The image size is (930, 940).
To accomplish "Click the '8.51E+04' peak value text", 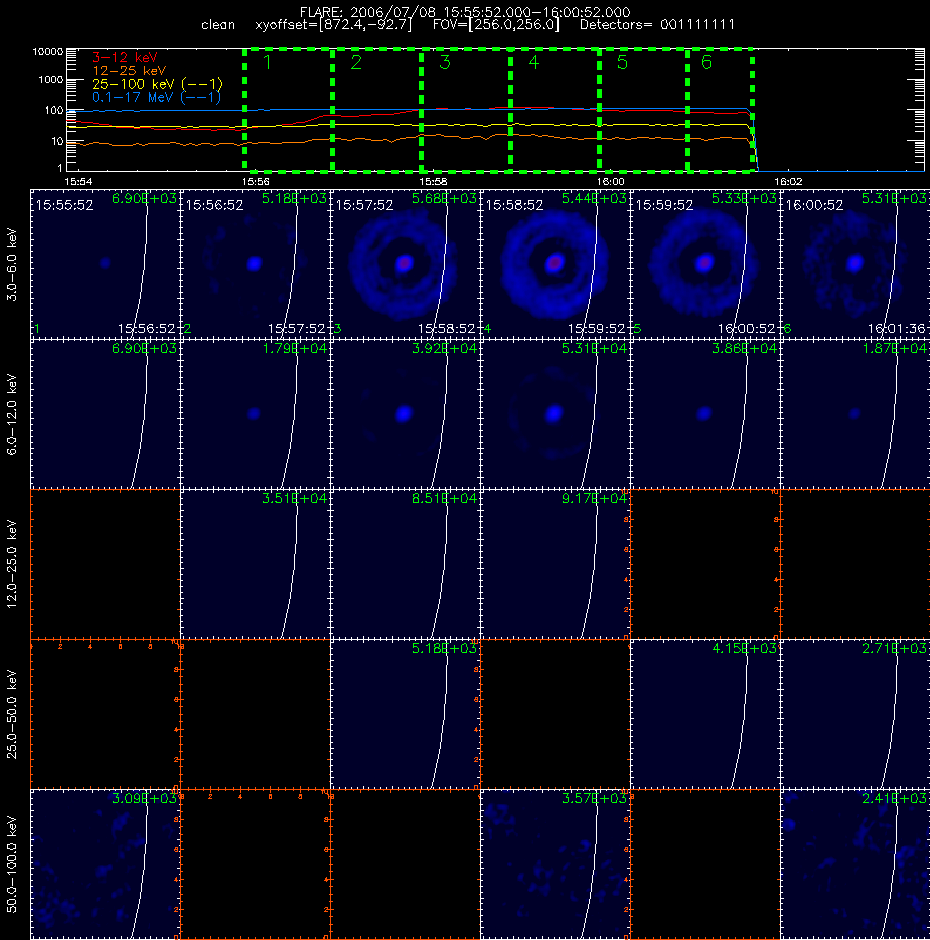I will click(444, 498).
